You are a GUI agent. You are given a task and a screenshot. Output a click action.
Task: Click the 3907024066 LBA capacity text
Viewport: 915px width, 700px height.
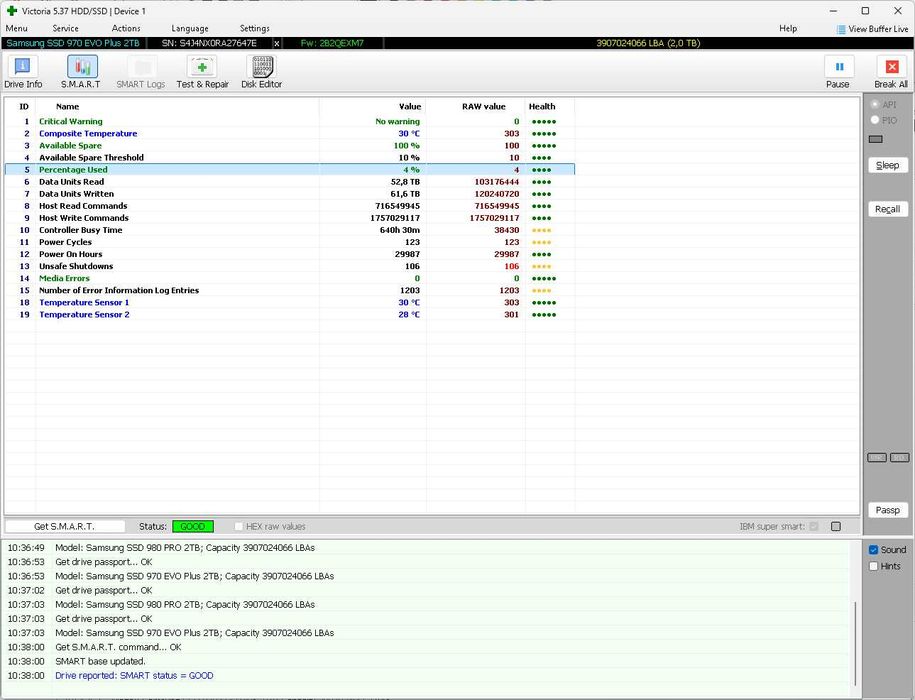(648, 43)
